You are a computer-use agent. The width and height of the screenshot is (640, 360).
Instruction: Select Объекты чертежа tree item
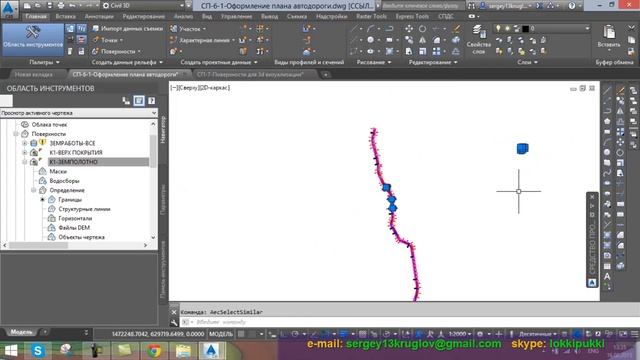(x=81, y=237)
